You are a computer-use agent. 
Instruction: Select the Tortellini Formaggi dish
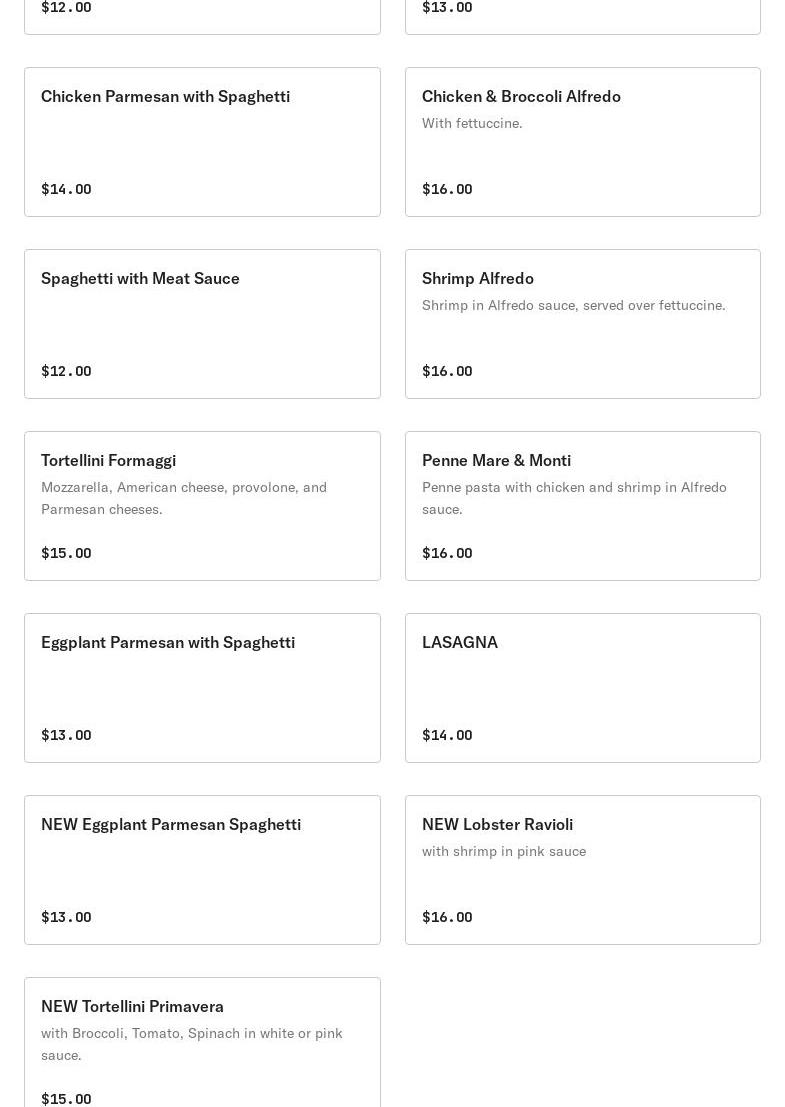[x=108, y=461]
